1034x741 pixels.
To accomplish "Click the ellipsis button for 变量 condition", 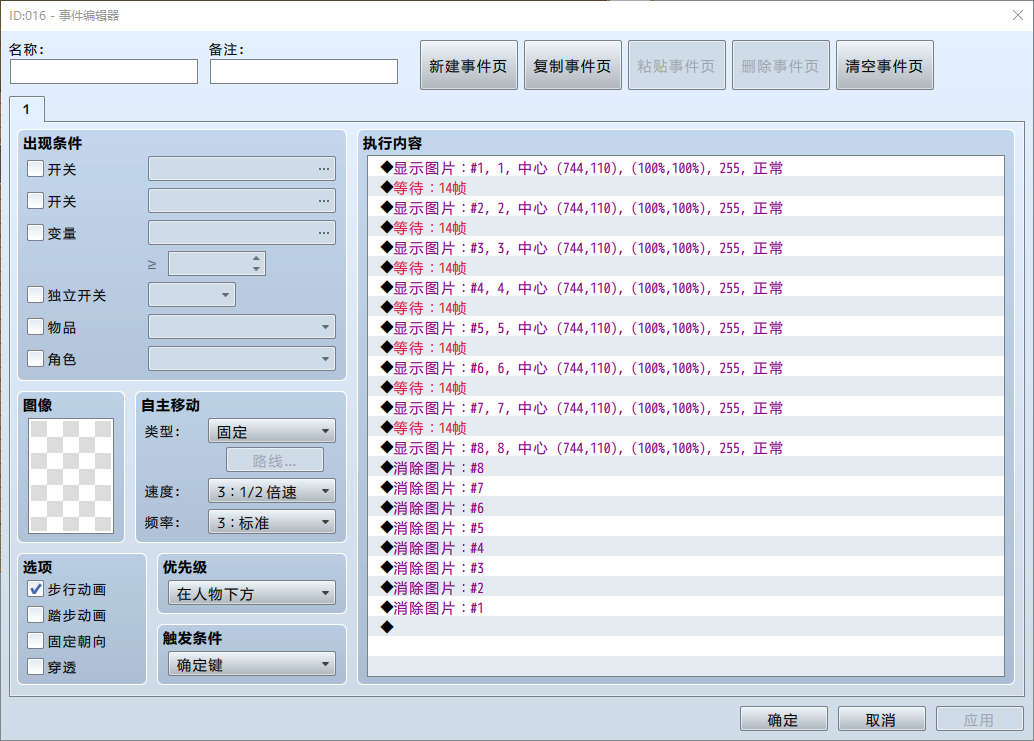I will 323,233.
